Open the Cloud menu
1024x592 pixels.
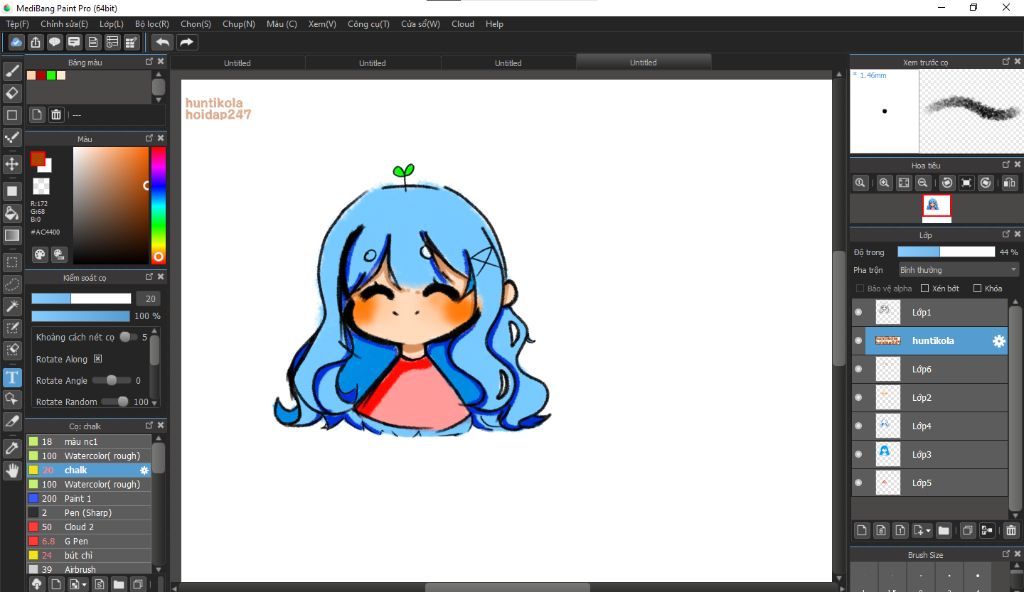462,24
